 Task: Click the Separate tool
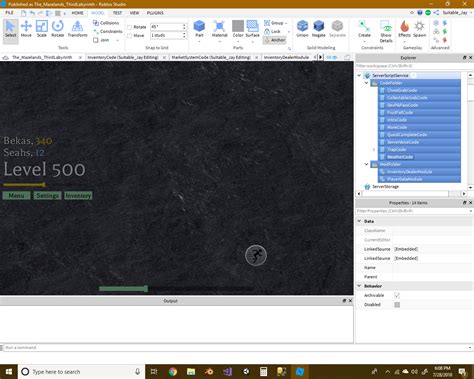337,29
